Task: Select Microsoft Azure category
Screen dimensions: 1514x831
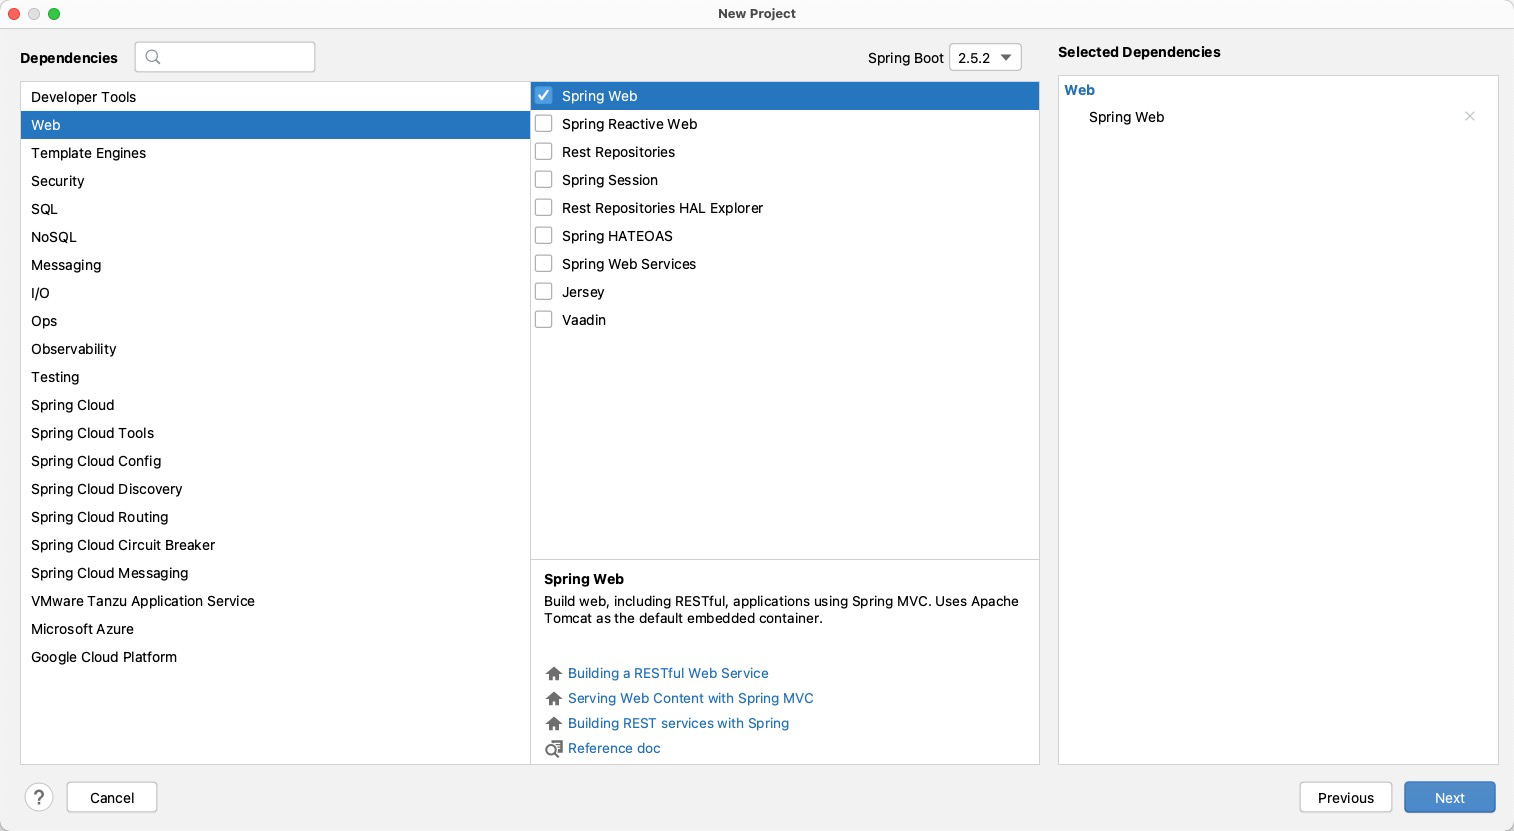Action: (275, 629)
